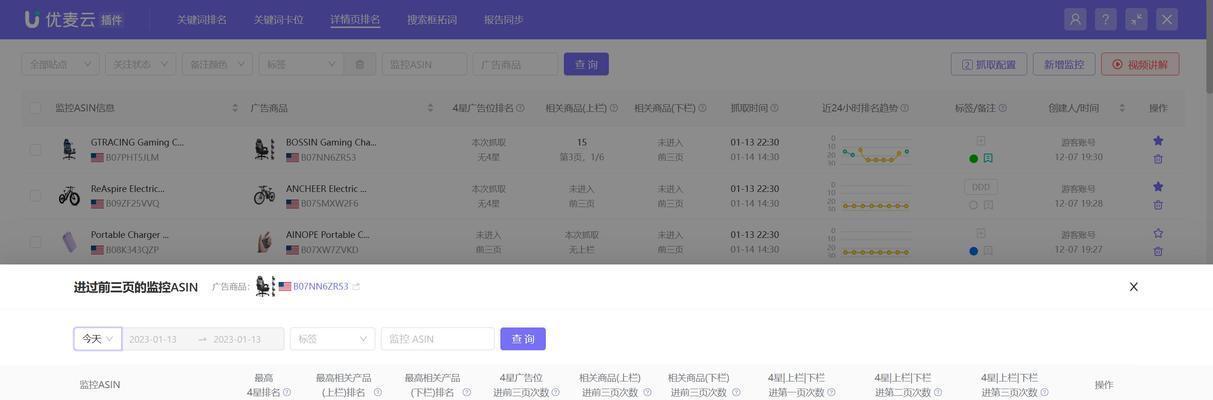Click the 查询 button in the dialog
The width and height of the screenshot is (1213, 400).
pos(523,339)
